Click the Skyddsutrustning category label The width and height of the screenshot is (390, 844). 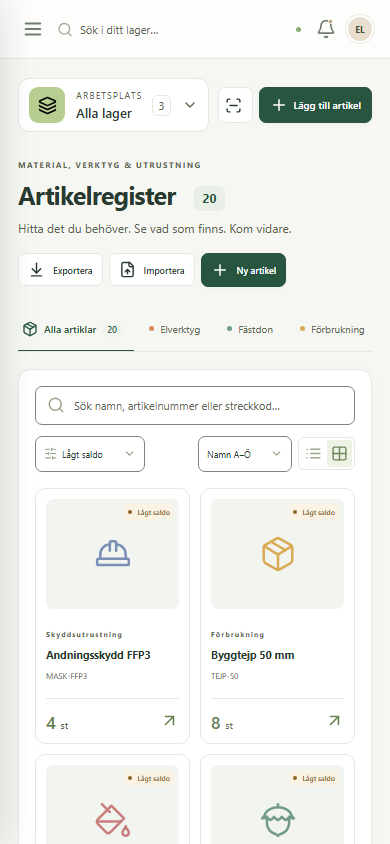click(84, 635)
